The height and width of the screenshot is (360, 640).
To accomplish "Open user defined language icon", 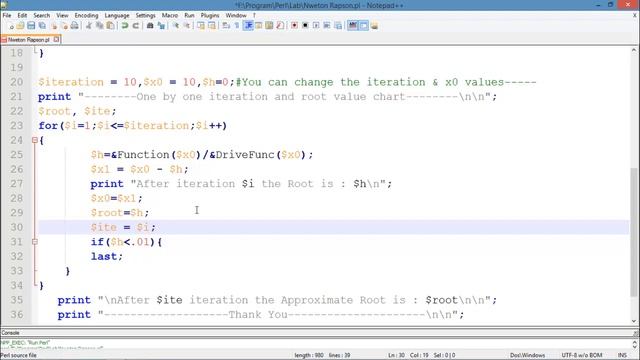I will [x=258, y=26].
